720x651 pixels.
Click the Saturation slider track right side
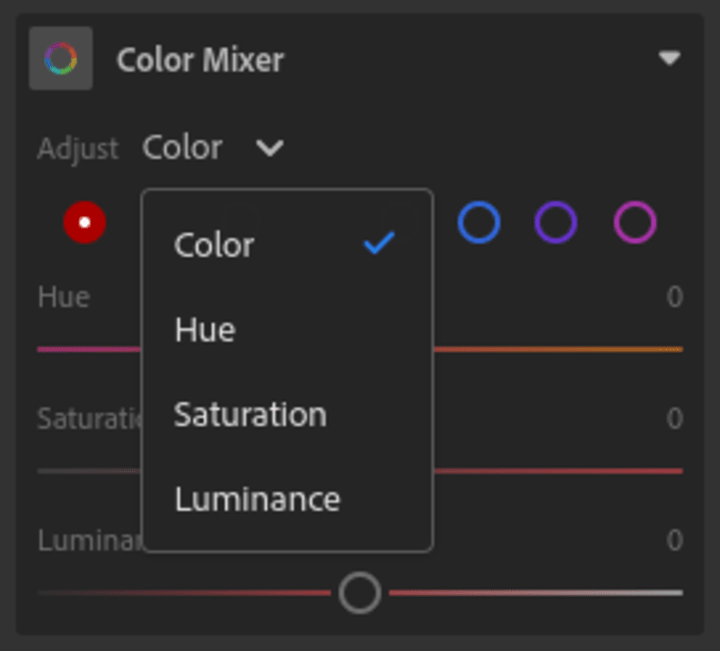tap(600, 470)
